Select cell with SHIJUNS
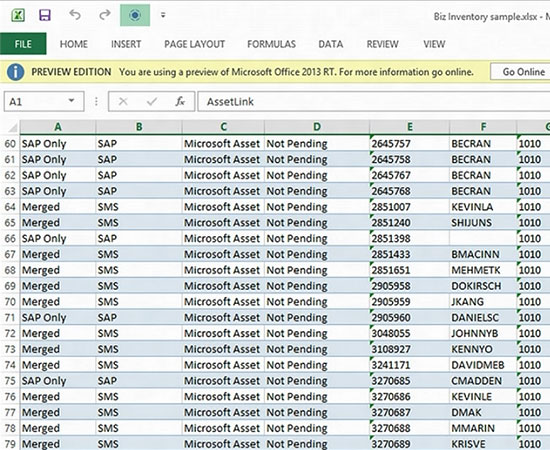The height and width of the screenshot is (450, 550). point(483,223)
